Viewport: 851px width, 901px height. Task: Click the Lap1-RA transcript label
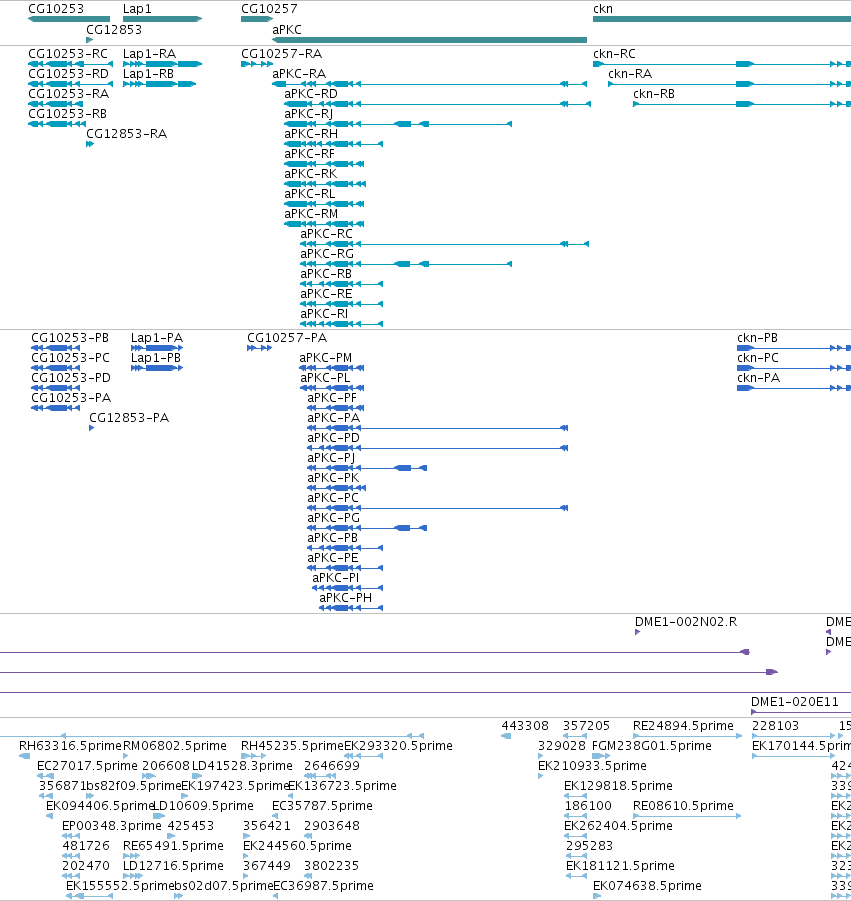(x=149, y=54)
